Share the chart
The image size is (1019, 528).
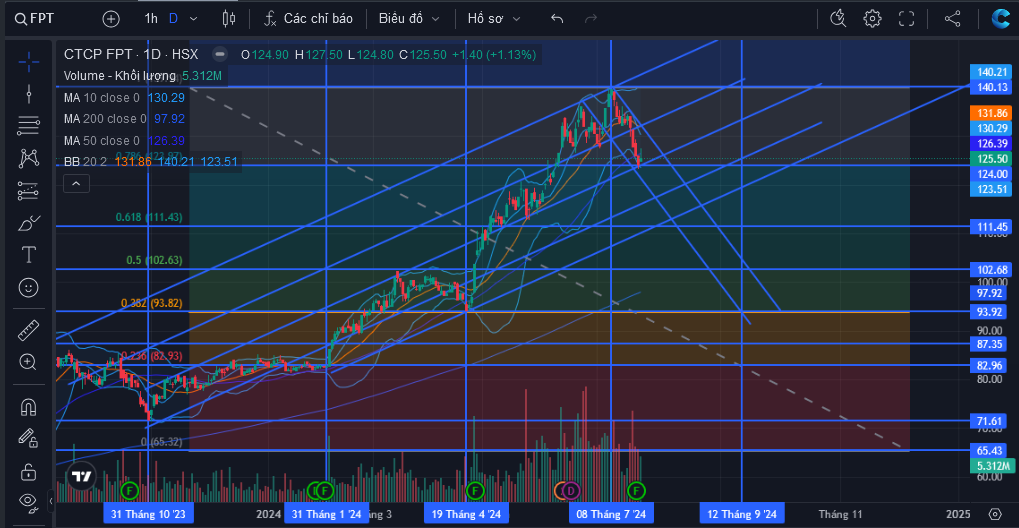click(x=952, y=19)
